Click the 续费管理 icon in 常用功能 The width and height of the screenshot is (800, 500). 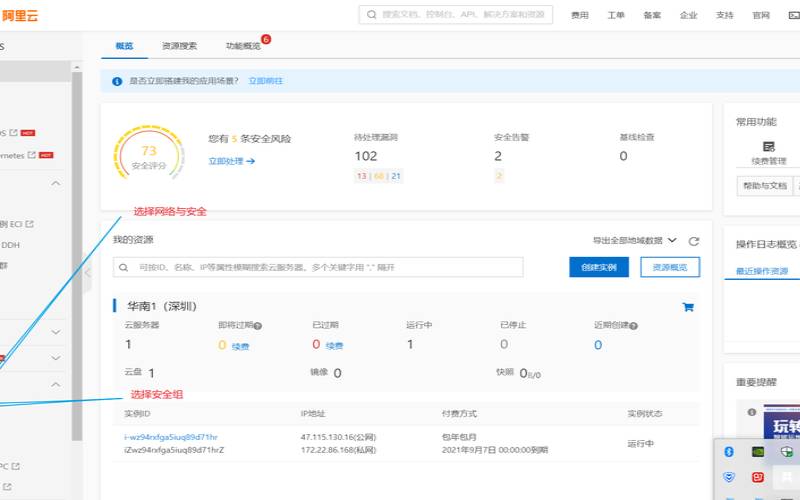tap(768, 147)
